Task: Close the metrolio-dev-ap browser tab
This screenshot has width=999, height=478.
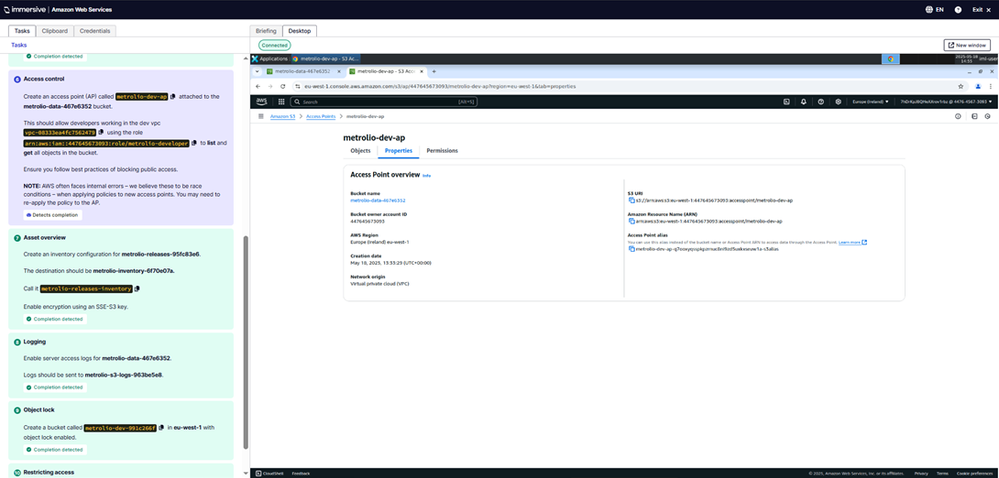Action: [421, 71]
